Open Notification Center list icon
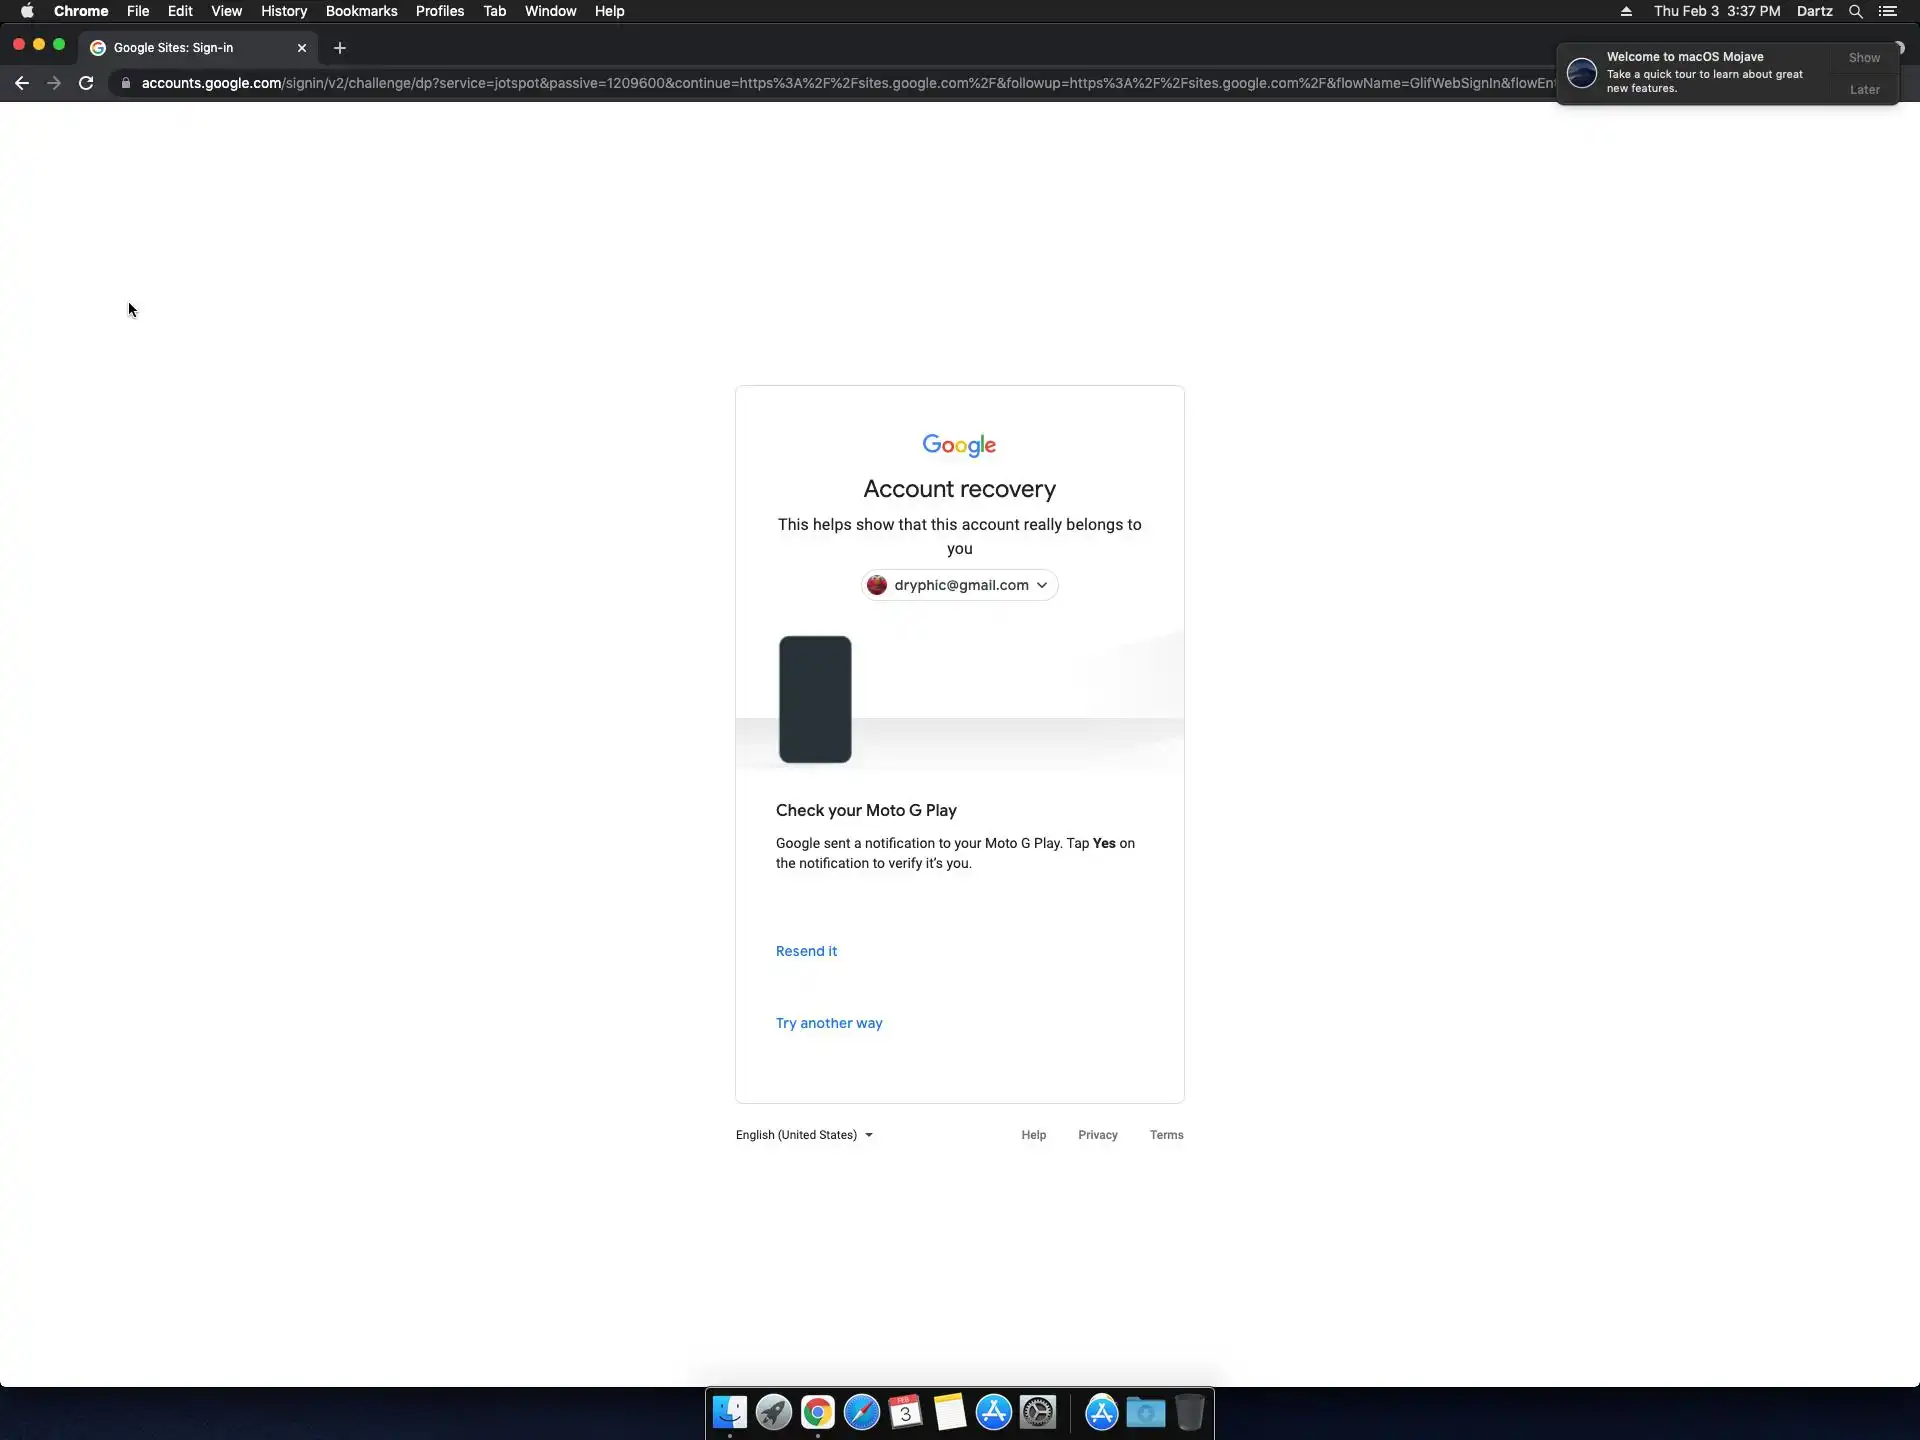 [x=1888, y=11]
